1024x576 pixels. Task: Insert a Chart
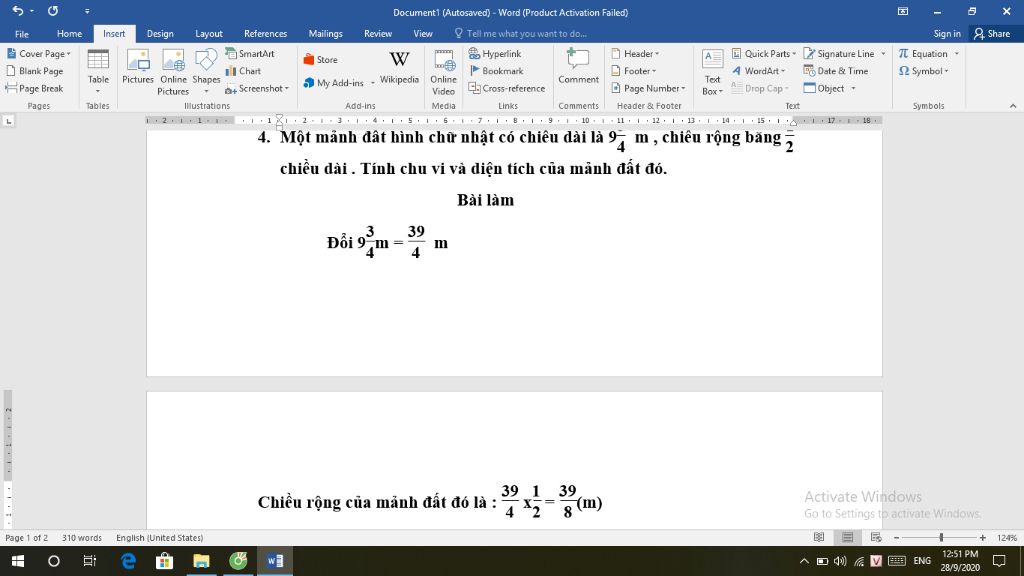pyautogui.click(x=244, y=71)
